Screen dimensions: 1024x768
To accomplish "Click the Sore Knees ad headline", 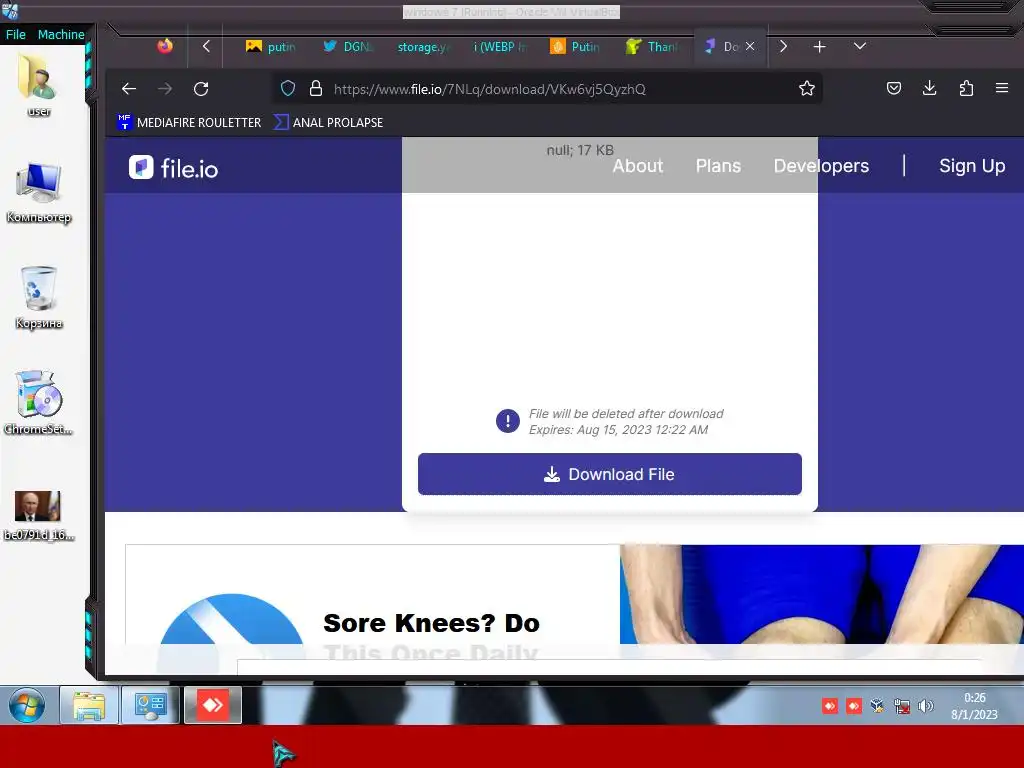I will click(x=431, y=623).
